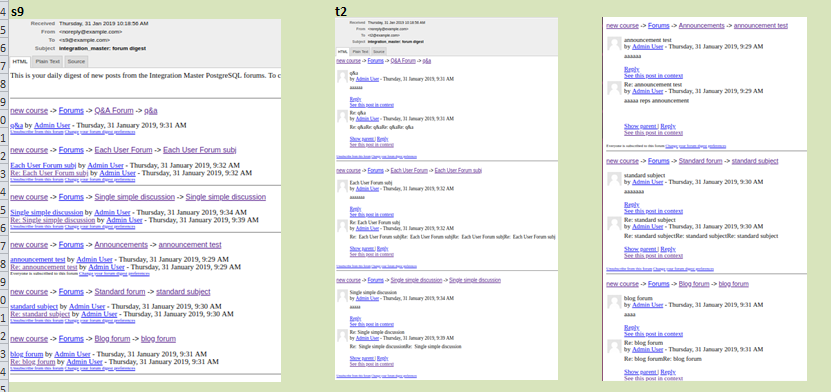Open 'Re: Each User Forum subj' in s9

point(49,173)
